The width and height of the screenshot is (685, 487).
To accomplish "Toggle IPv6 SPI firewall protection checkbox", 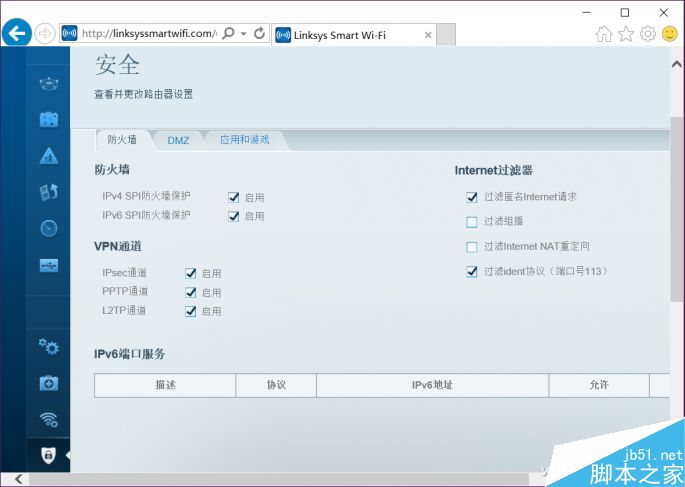I will 234,216.
